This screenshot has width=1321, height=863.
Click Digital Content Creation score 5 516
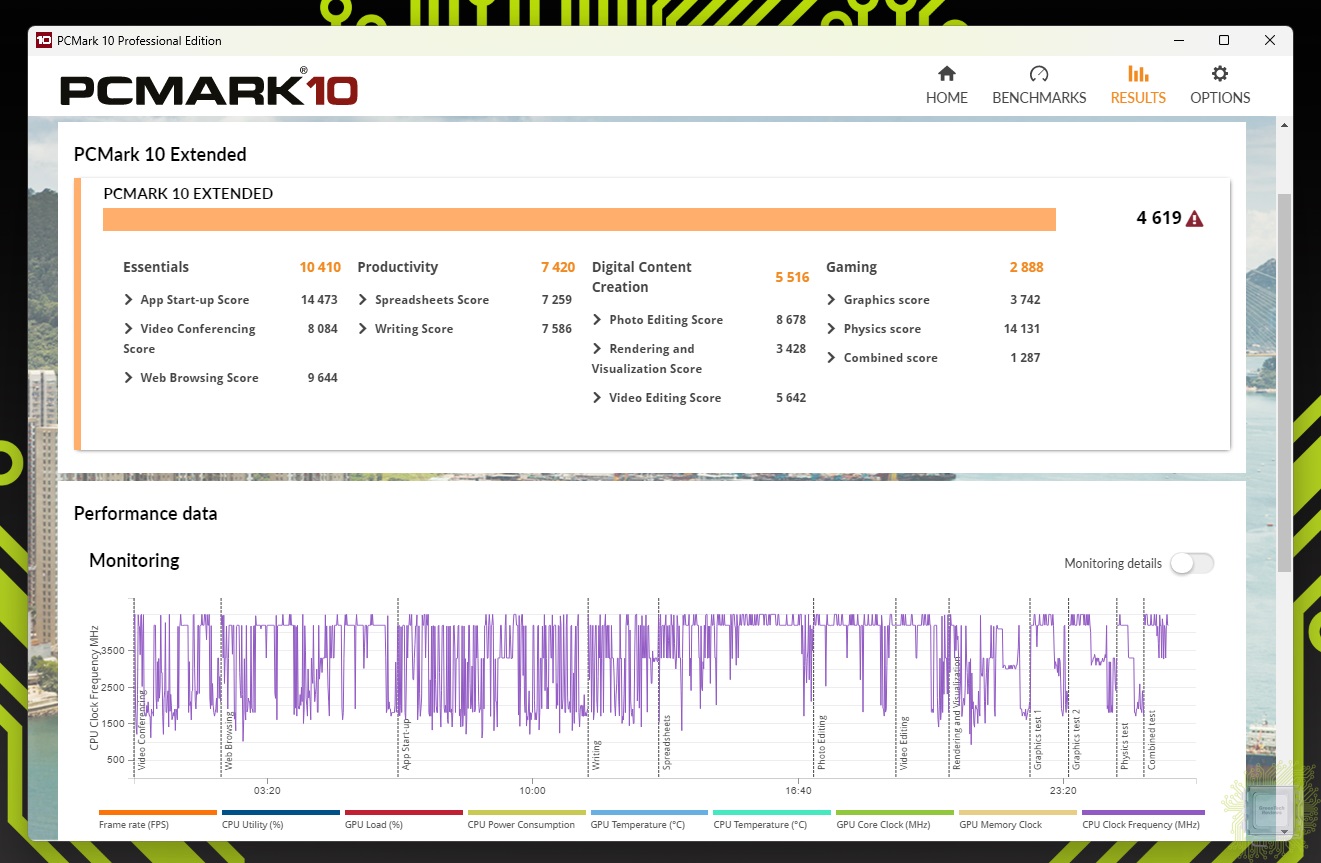pyautogui.click(x=792, y=277)
